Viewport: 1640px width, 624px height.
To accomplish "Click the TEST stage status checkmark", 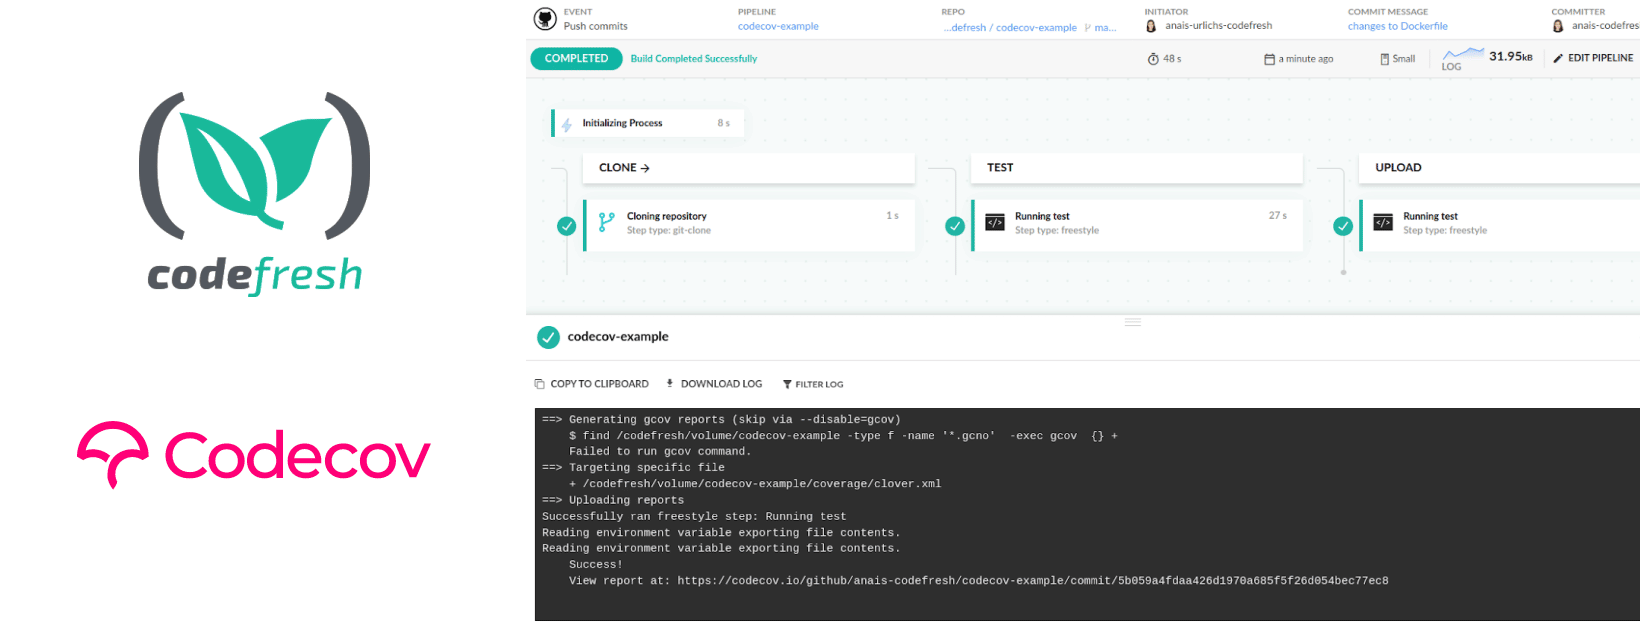I will tap(955, 226).
